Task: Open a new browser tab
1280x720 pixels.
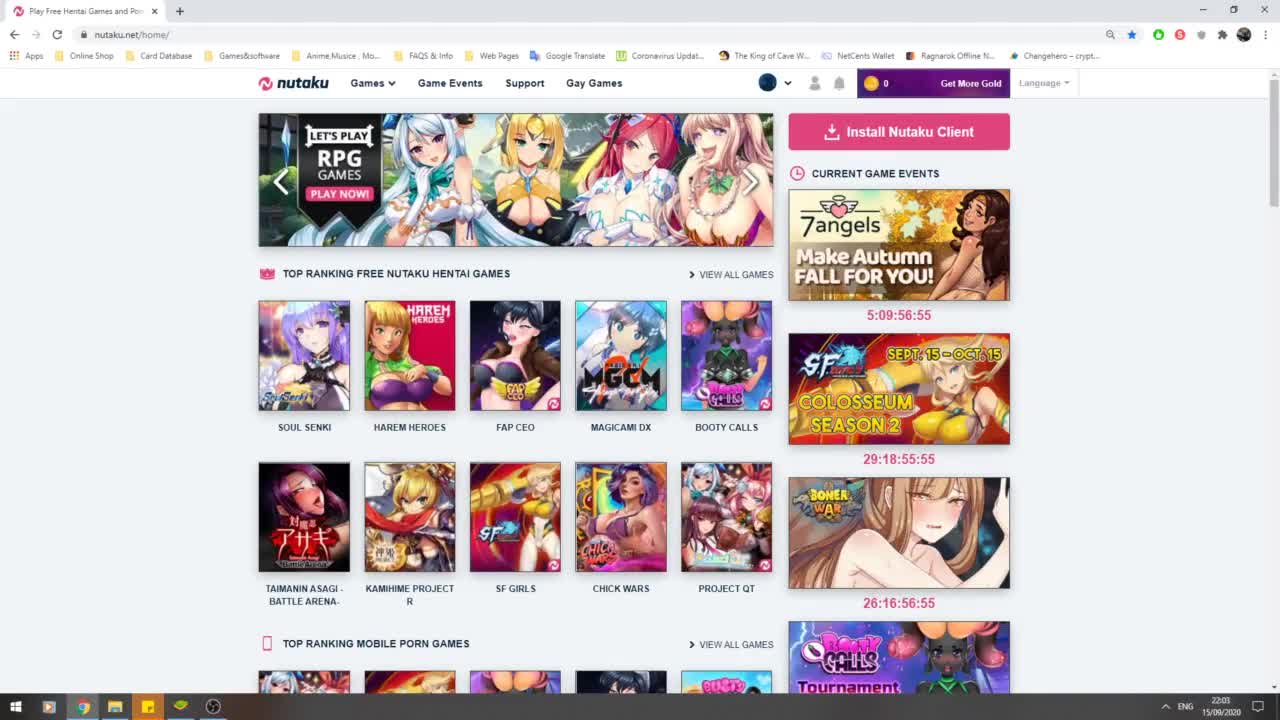Action: (x=179, y=11)
